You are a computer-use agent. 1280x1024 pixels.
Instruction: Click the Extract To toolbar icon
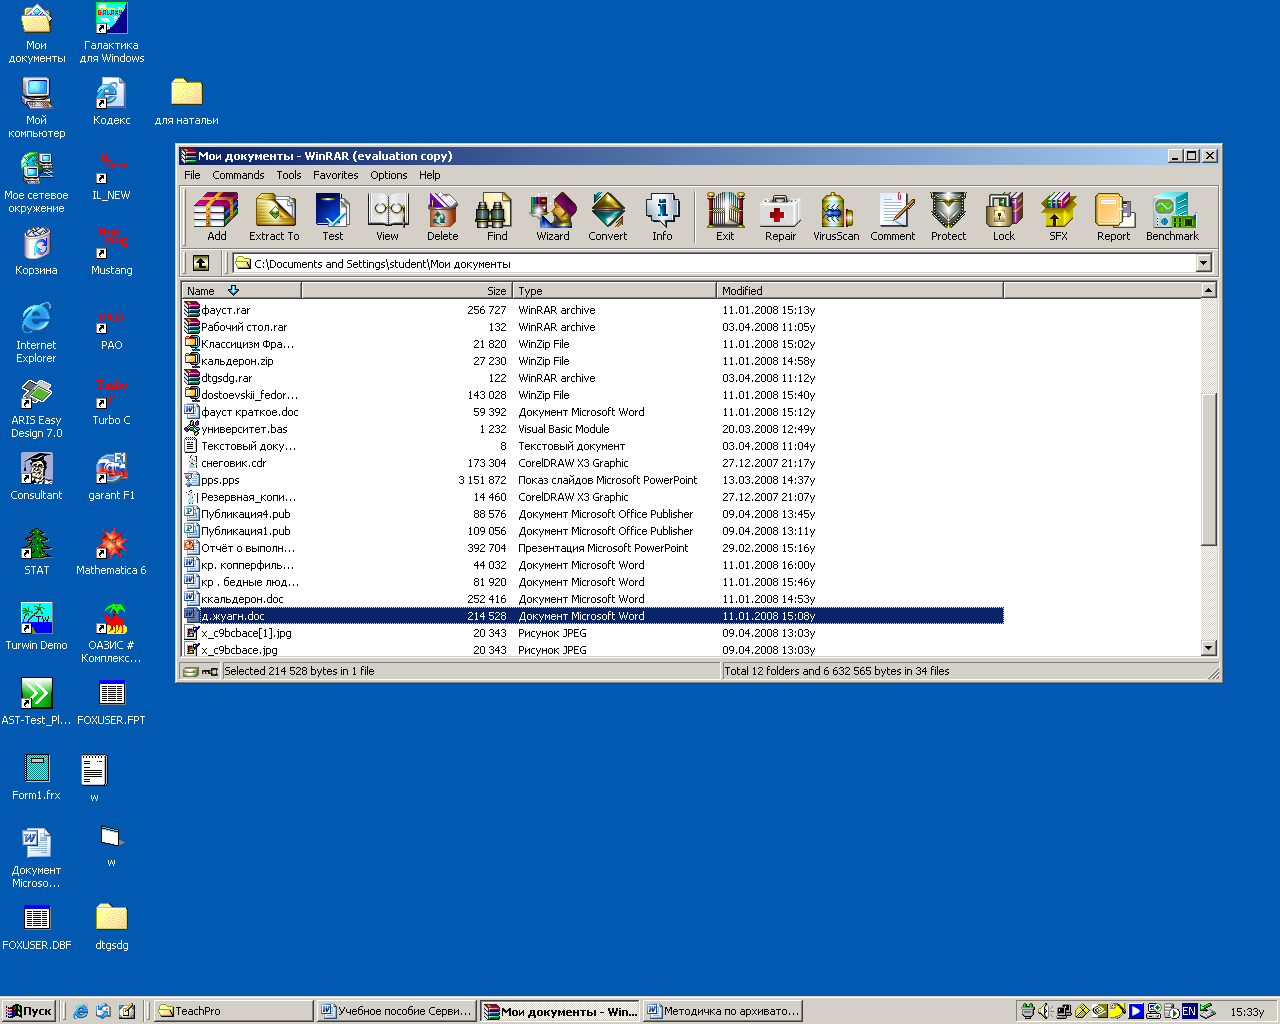[274, 217]
